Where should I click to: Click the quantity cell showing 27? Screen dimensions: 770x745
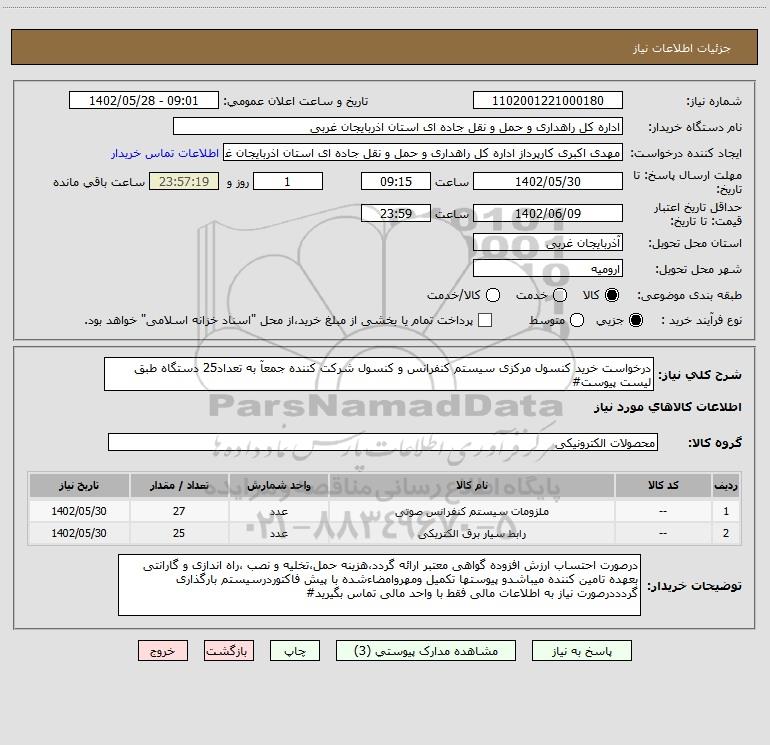(179, 511)
